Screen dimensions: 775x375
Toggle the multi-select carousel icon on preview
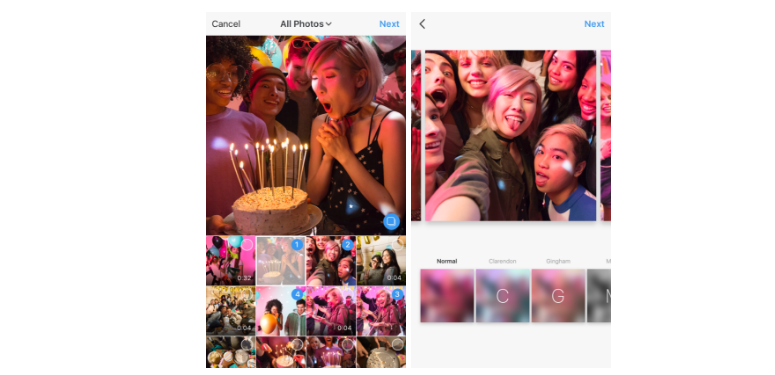[391, 221]
